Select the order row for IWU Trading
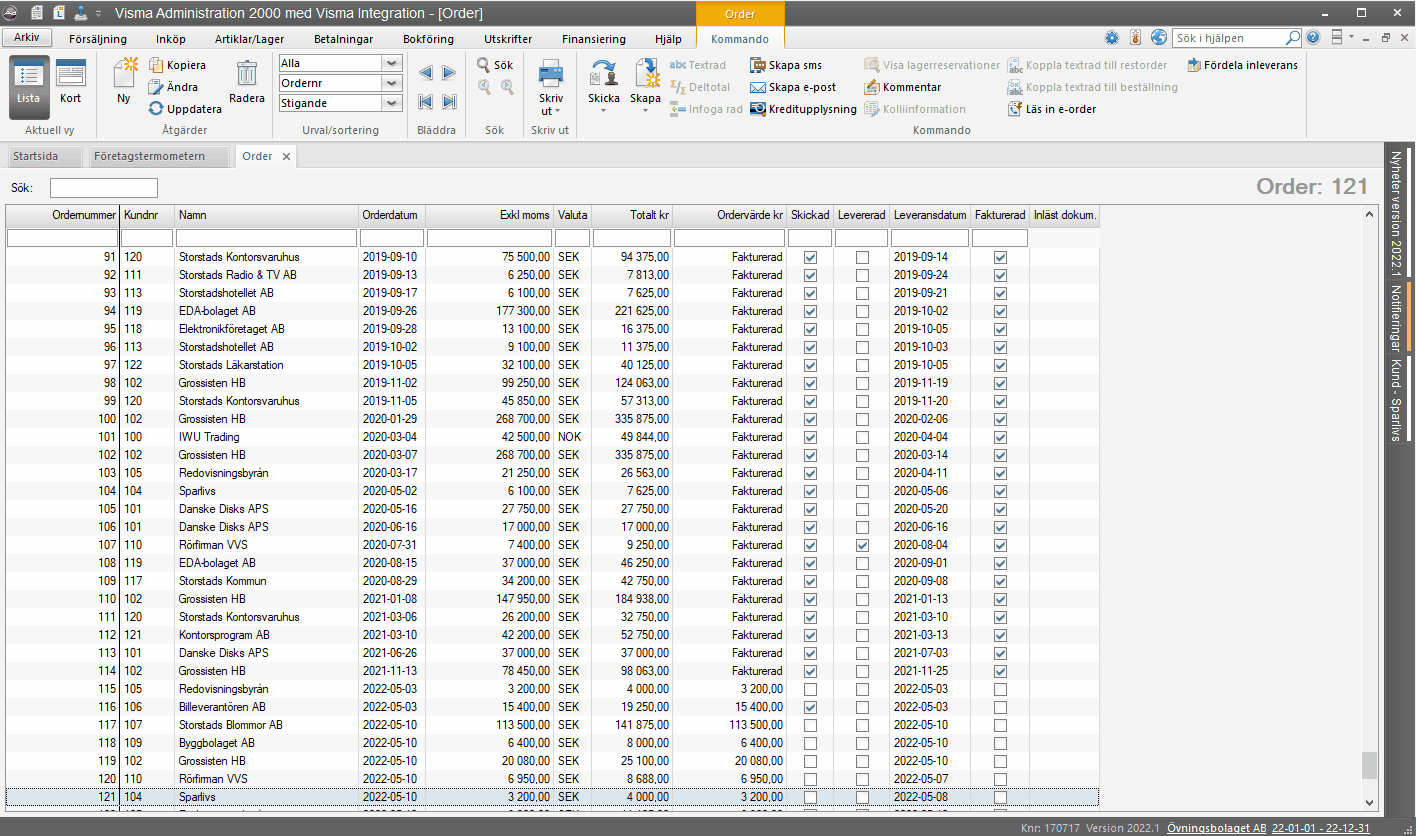The image size is (1416, 836). point(552,437)
